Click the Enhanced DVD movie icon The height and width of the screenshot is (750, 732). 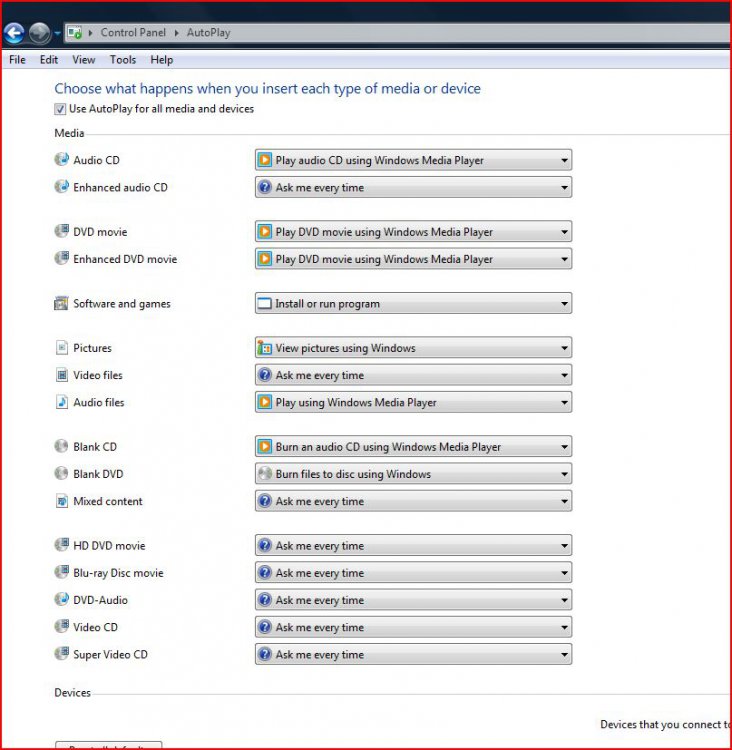(61, 258)
